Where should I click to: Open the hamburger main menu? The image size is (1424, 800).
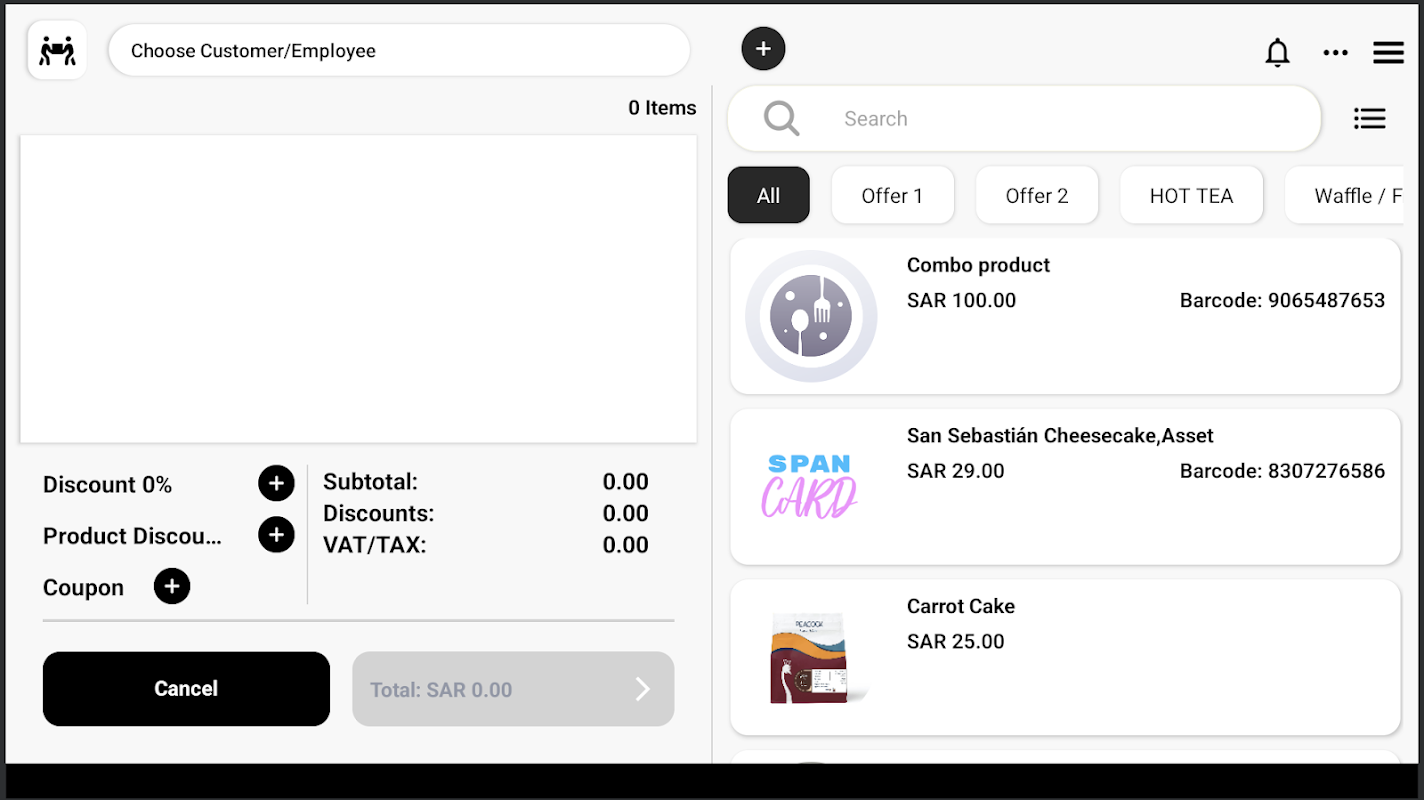(x=1388, y=52)
